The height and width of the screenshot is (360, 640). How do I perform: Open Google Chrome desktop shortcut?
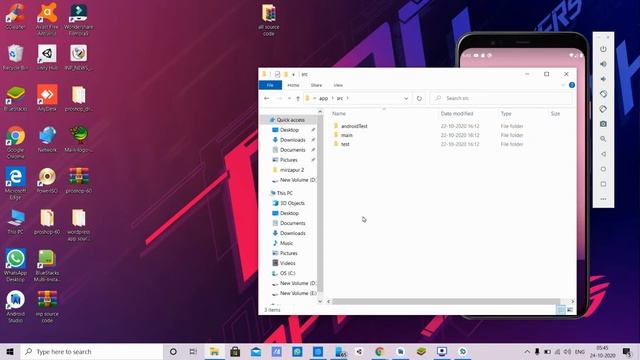[x=16, y=142]
